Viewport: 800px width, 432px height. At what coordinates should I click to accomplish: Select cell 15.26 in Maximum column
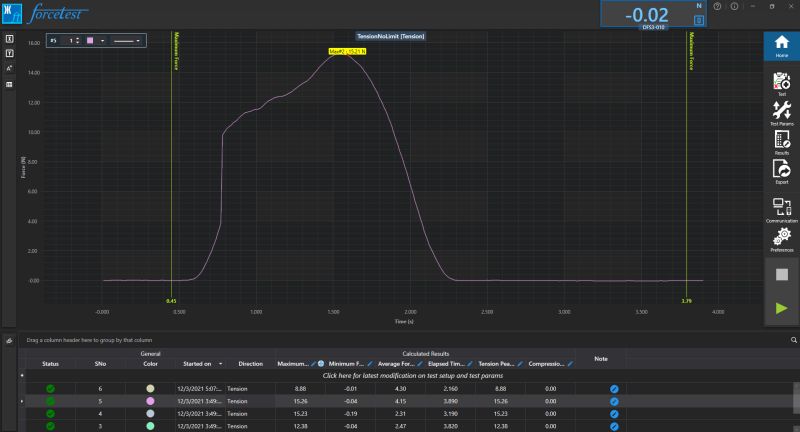pyautogui.click(x=300, y=401)
